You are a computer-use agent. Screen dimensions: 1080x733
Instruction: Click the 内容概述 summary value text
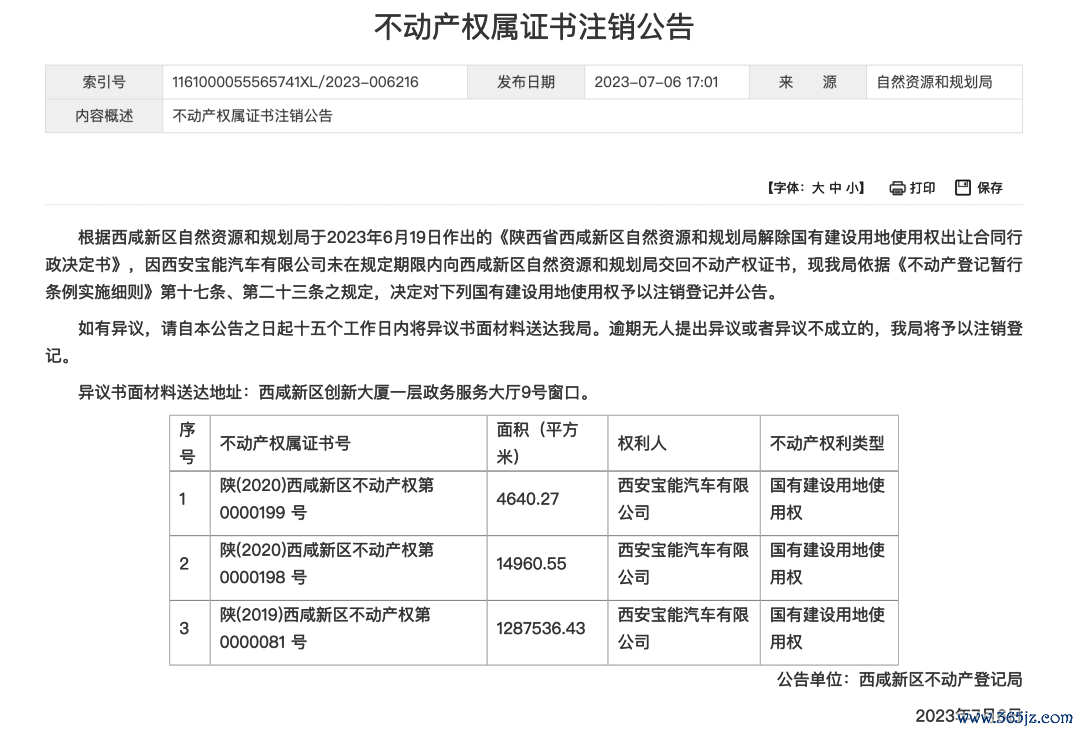tap(253, 116)
